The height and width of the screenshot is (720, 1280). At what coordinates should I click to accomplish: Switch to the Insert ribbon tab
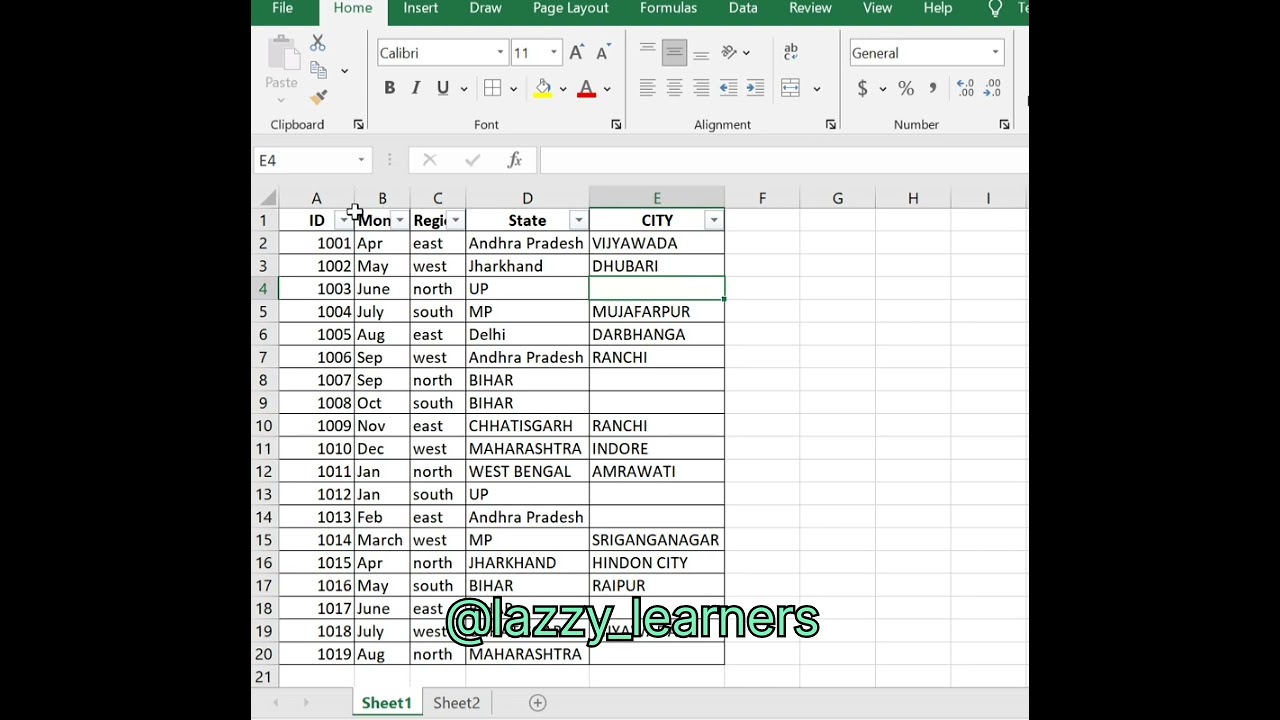tap(420, 8)
